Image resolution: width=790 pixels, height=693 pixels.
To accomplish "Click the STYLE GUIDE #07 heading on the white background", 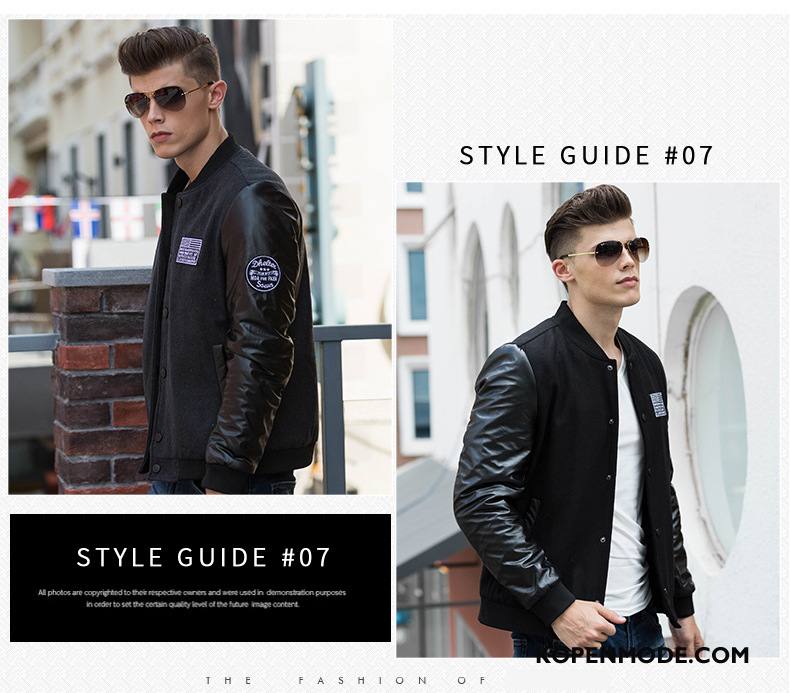I will click(x=586, y=155).
